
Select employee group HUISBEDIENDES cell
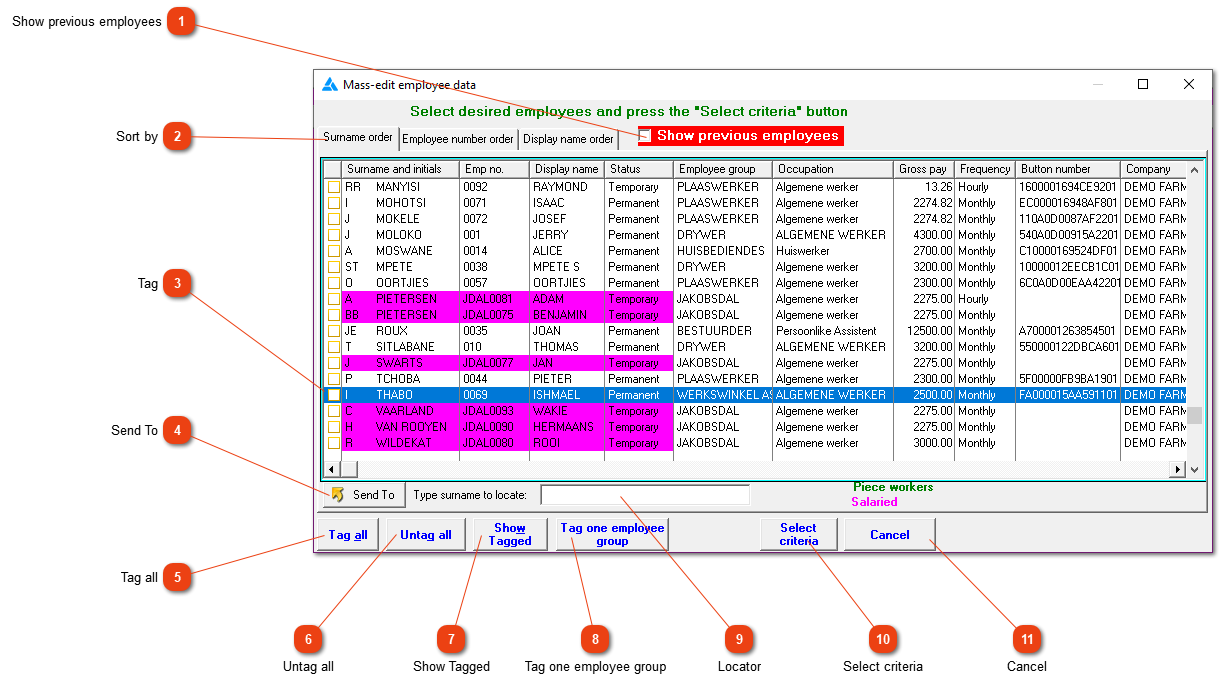point(722,251)
